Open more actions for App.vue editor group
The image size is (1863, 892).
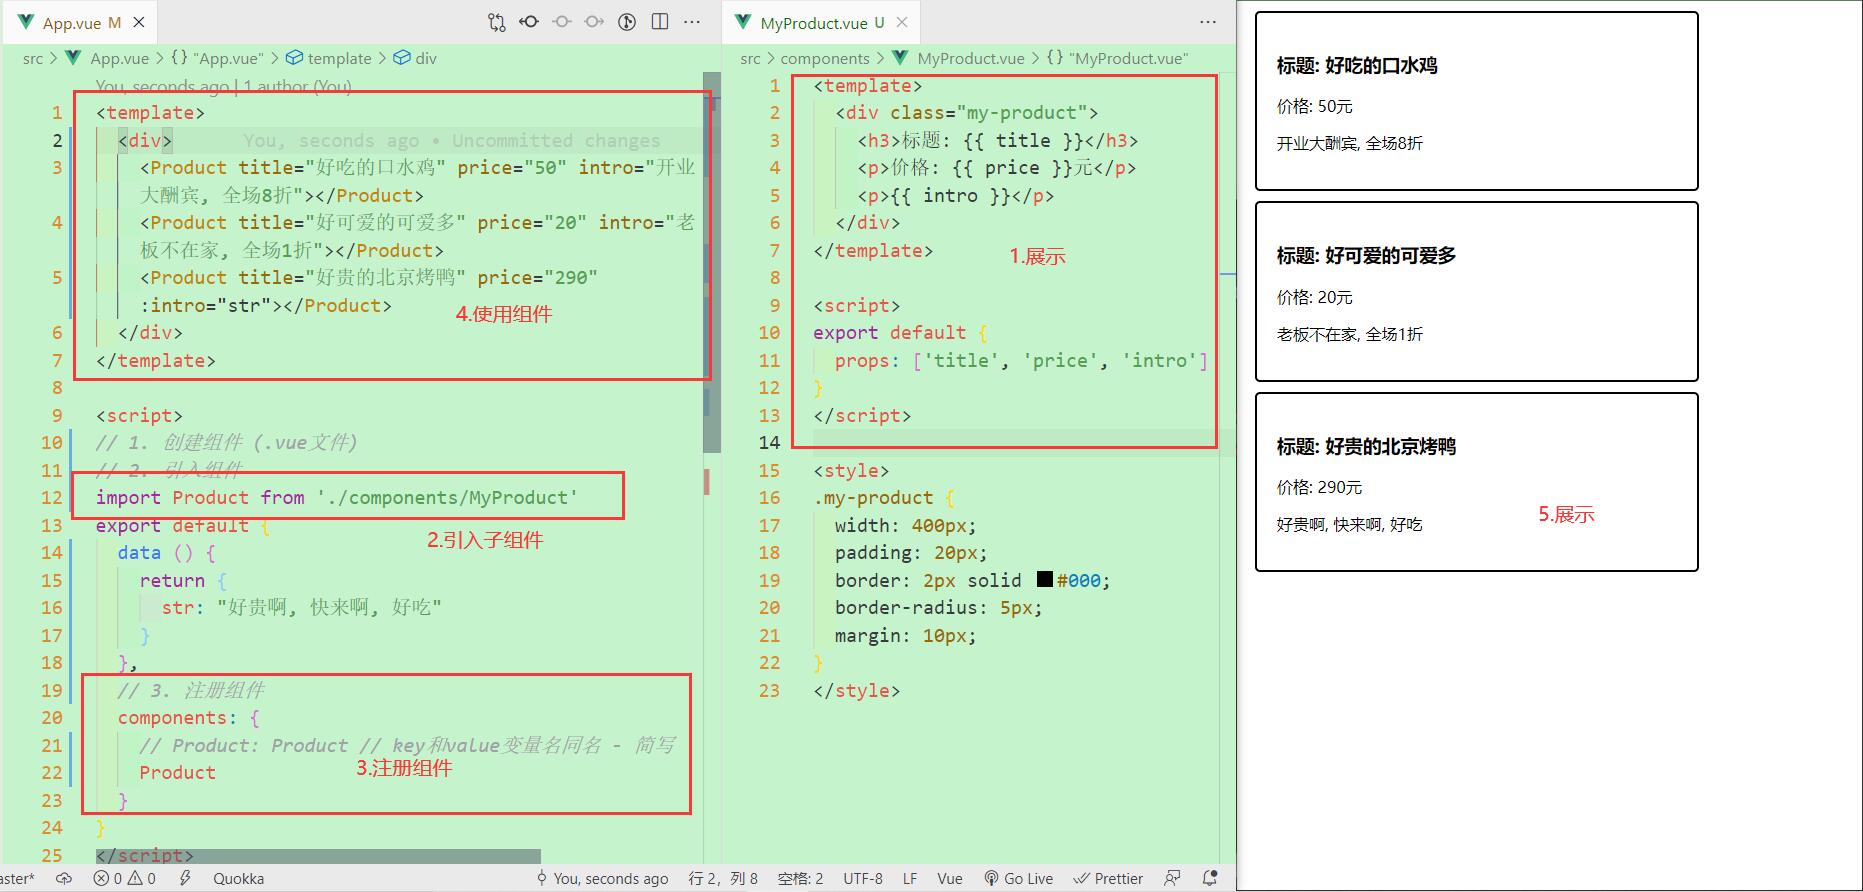click(x=692, y=22)
